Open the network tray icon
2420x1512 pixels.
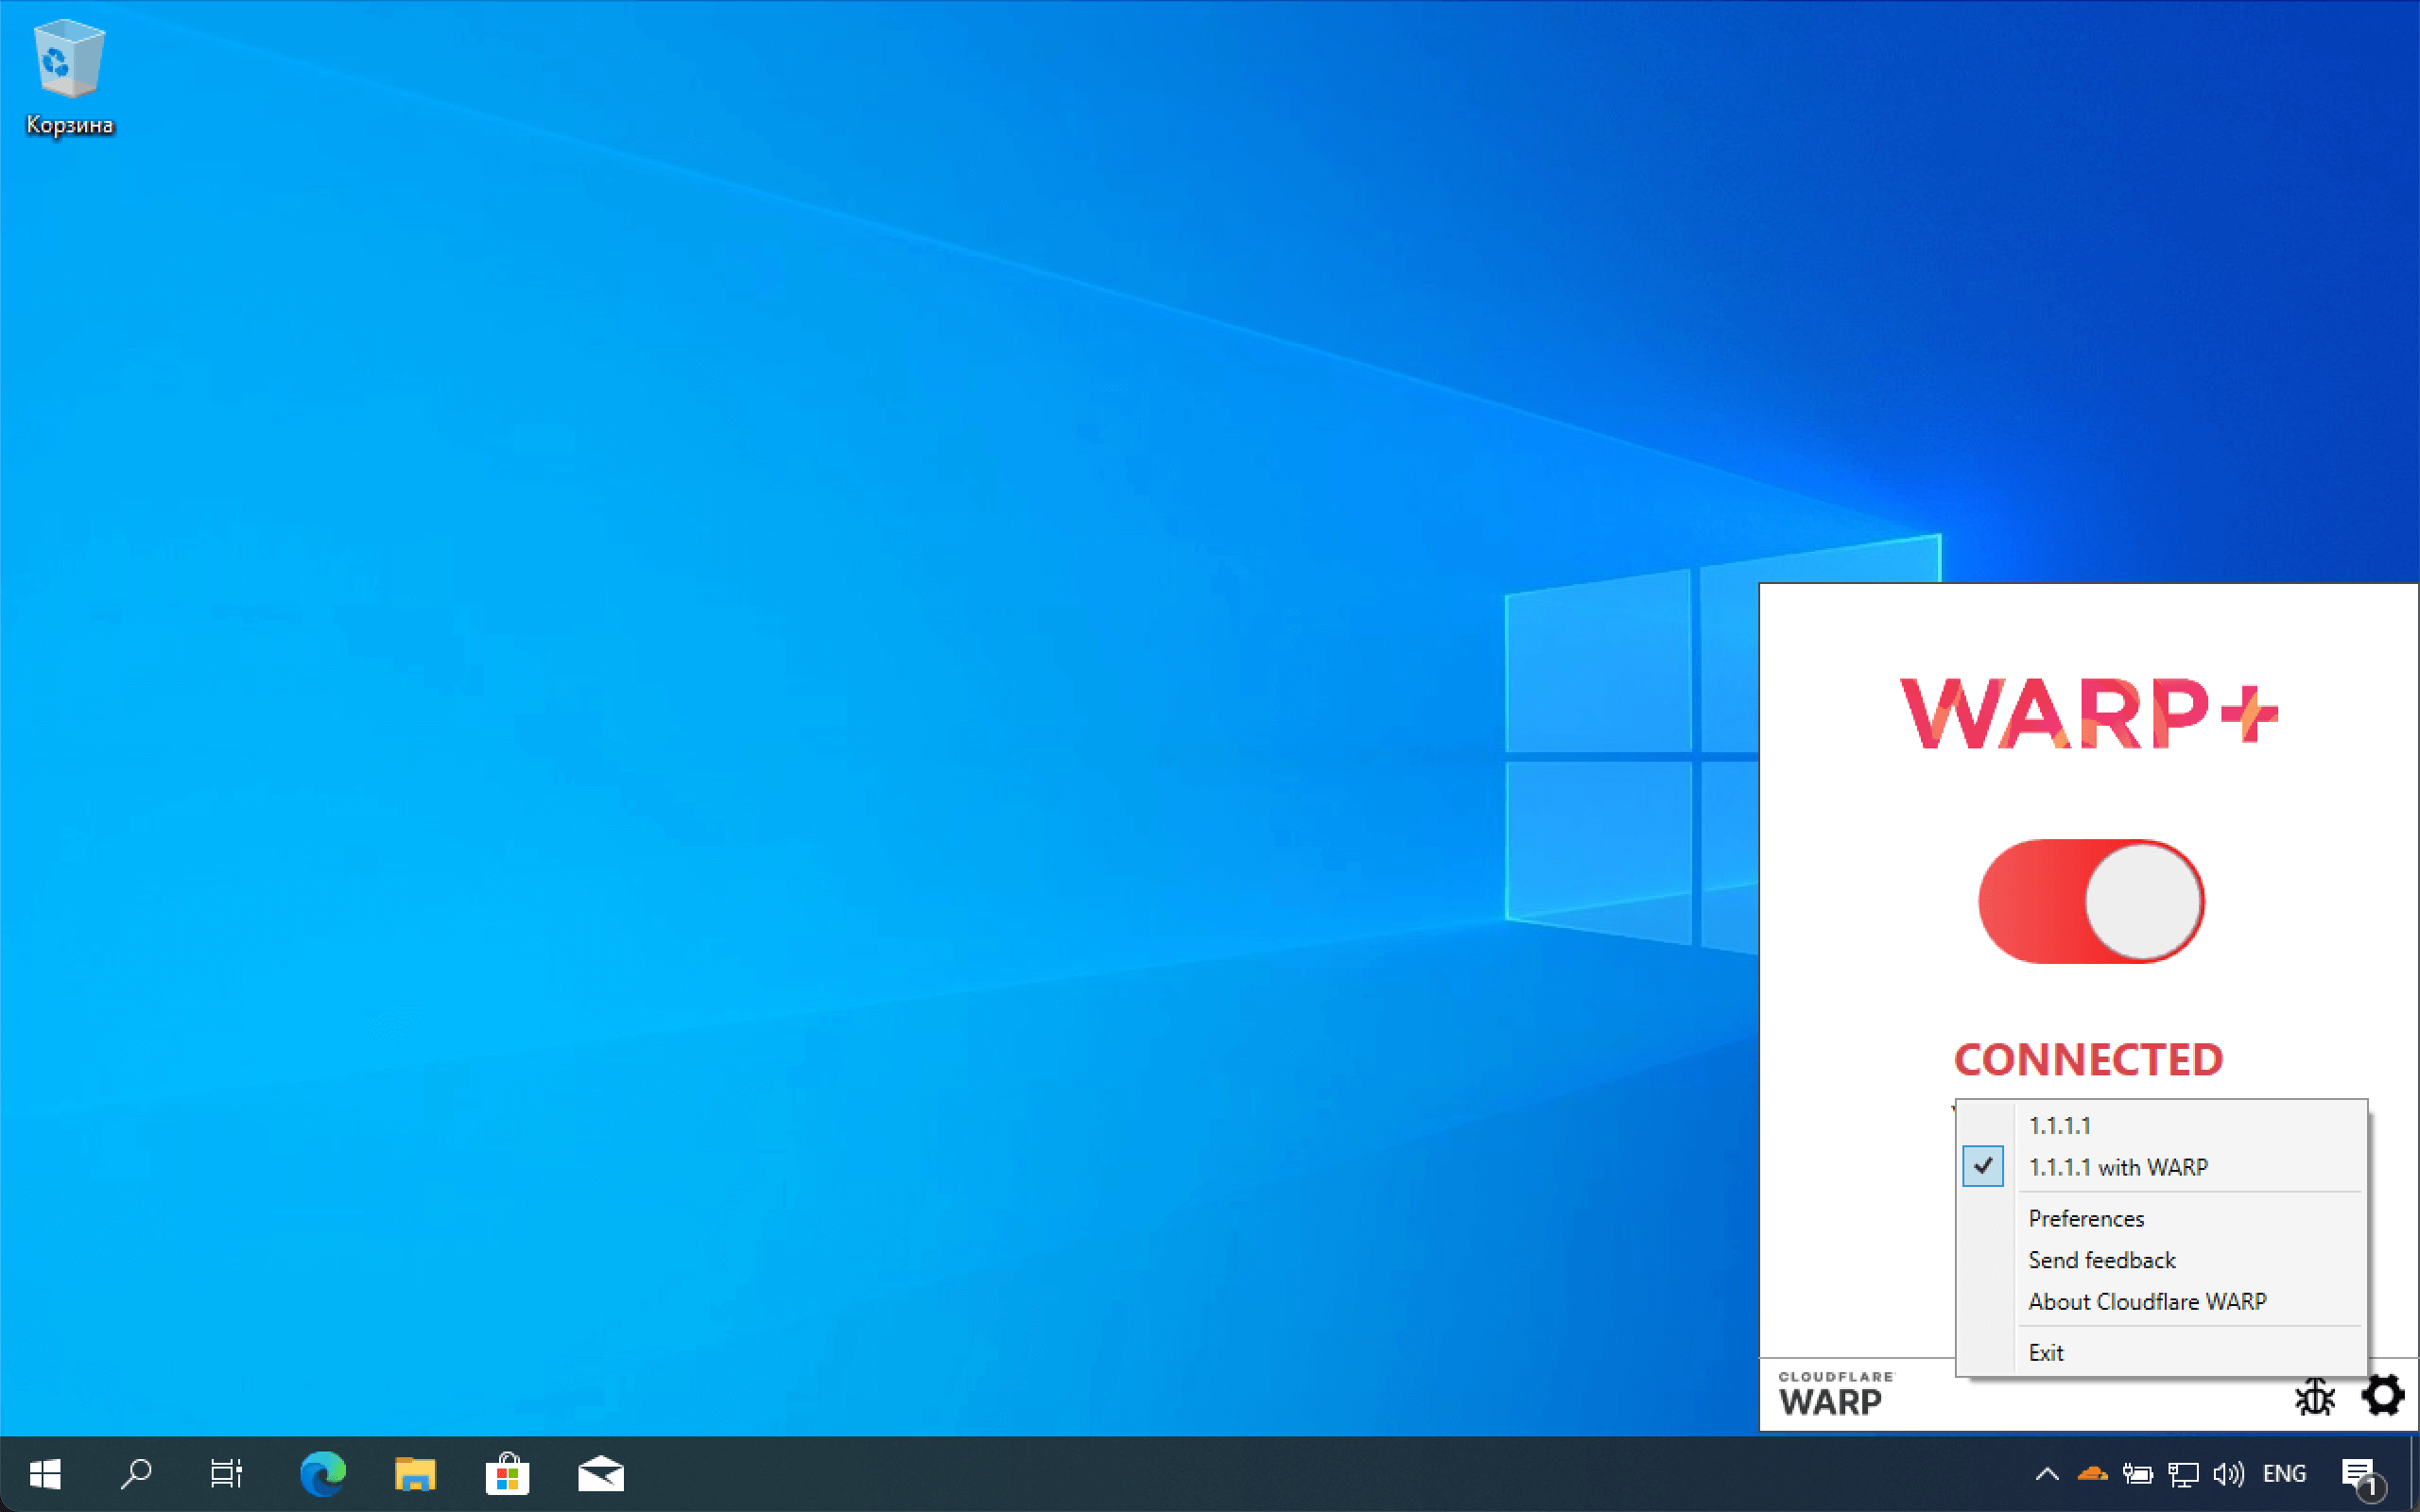point(2183,1474)
